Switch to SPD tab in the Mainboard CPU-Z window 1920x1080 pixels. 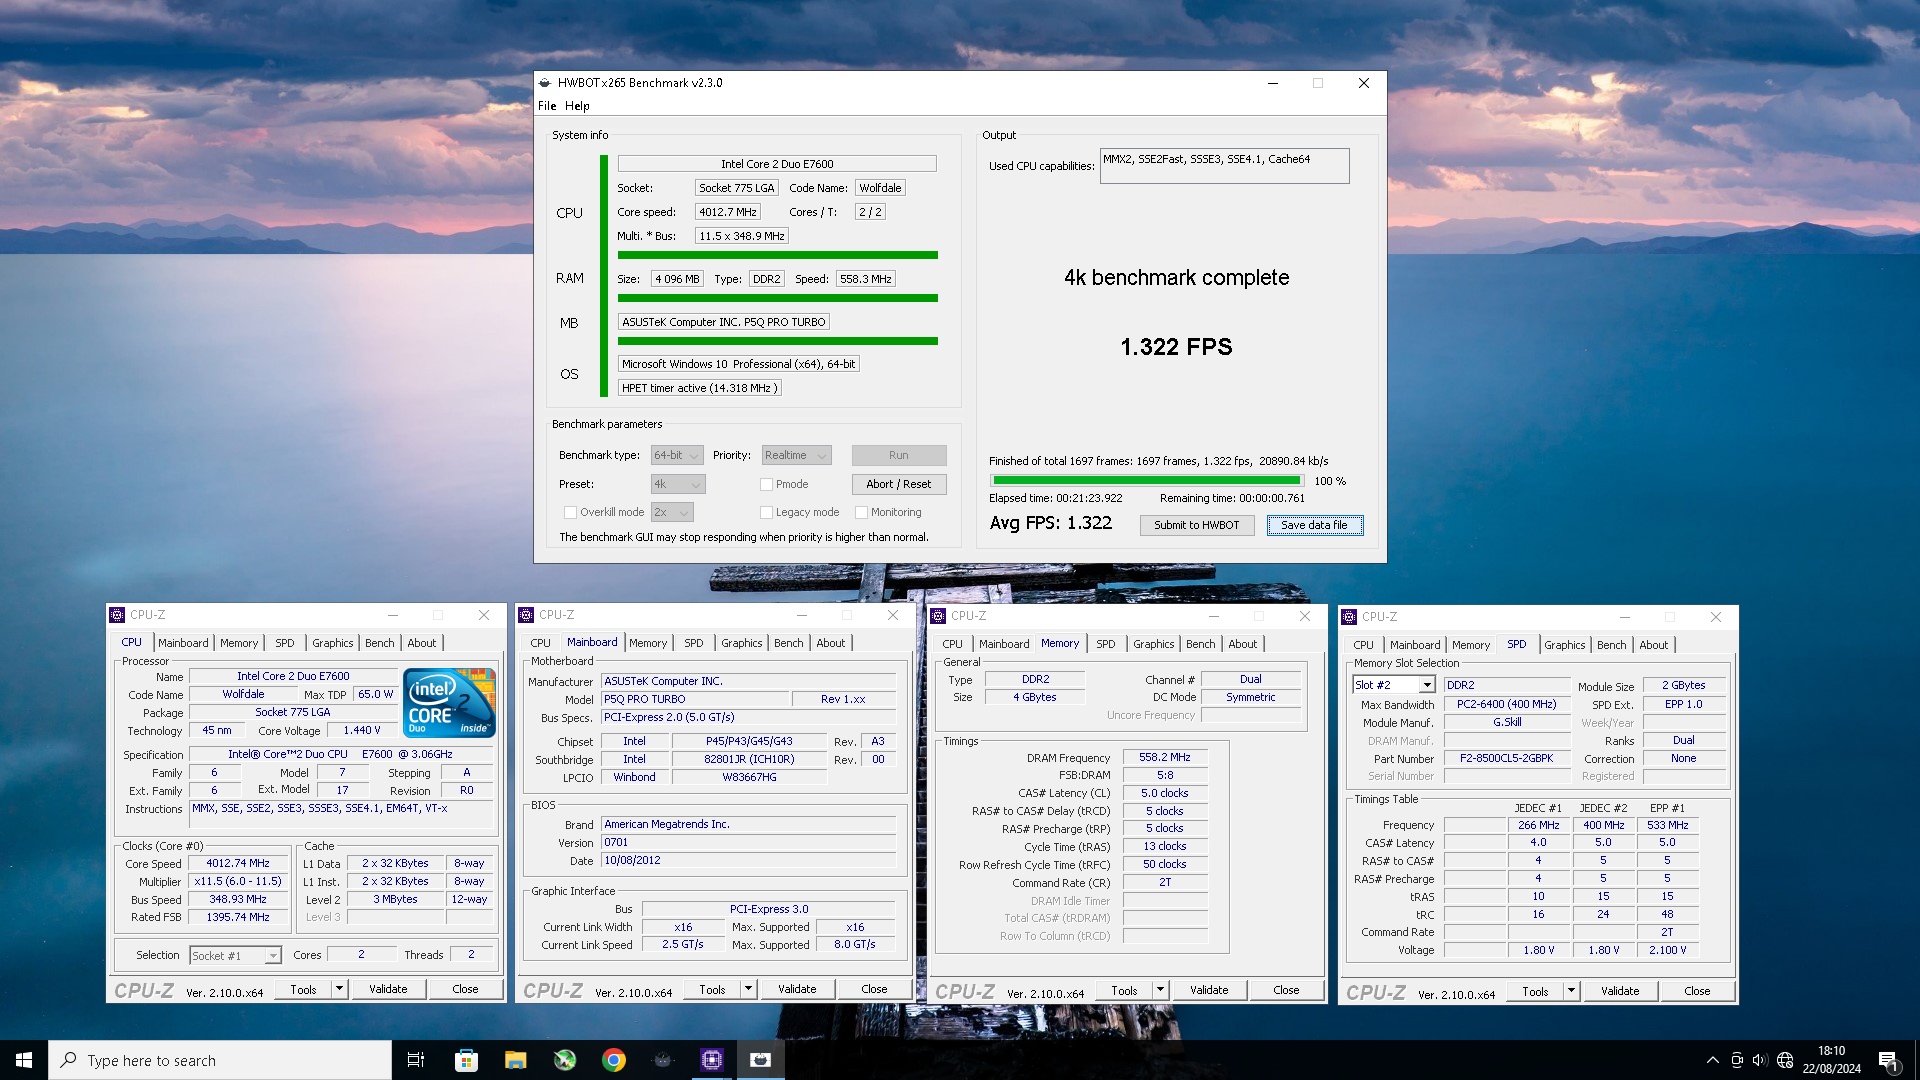point(694,643)
